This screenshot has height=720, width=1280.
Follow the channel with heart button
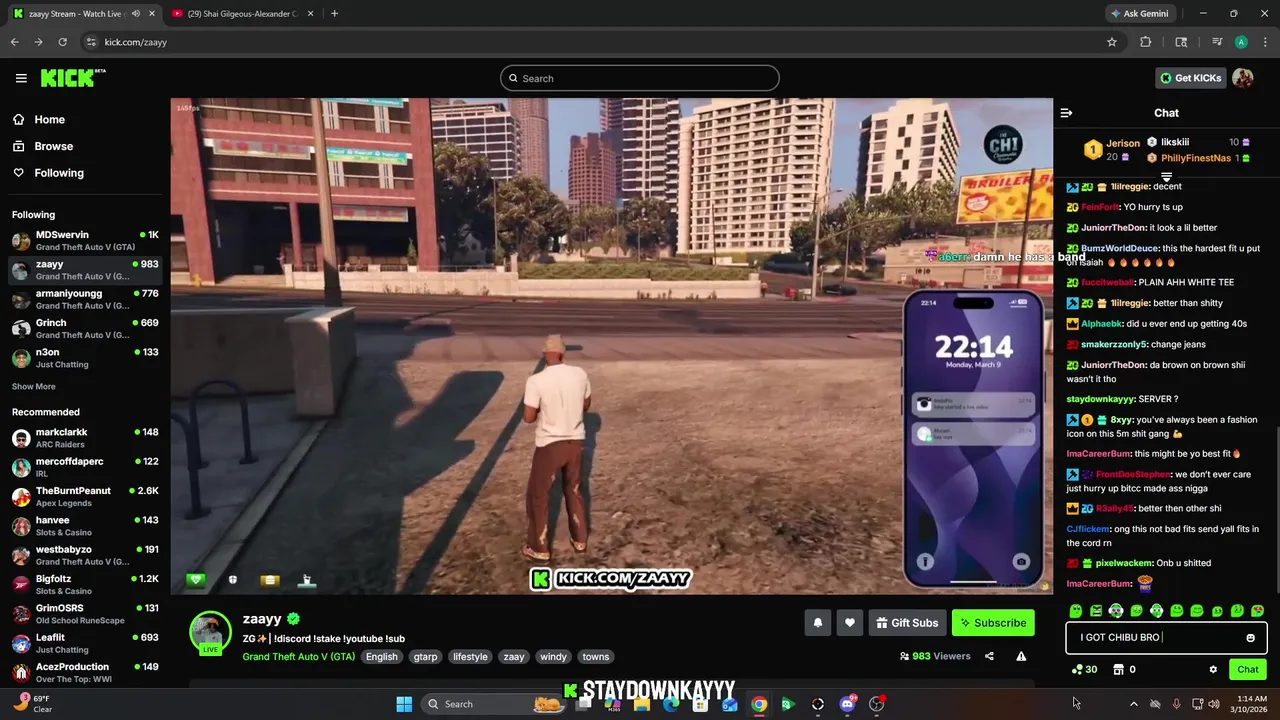tap(849, 623)
